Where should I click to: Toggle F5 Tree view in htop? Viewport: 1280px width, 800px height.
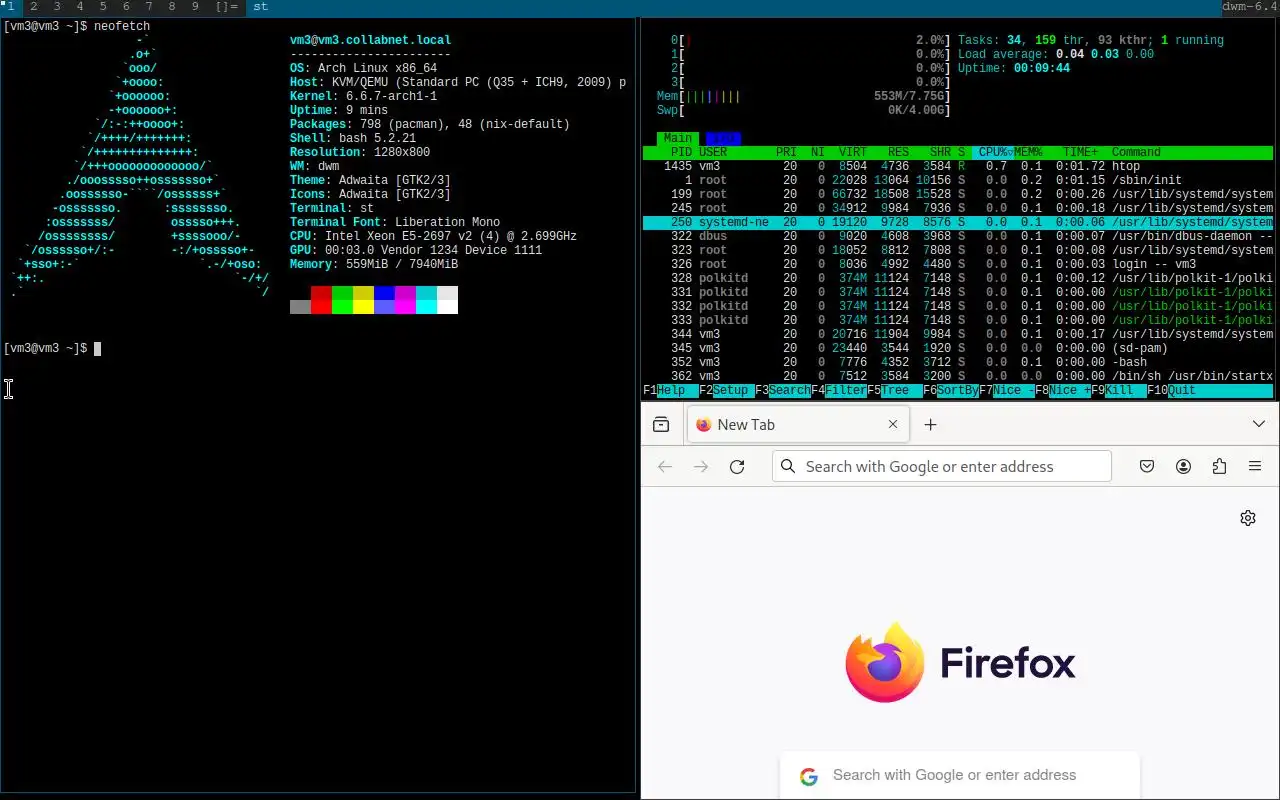895,390
